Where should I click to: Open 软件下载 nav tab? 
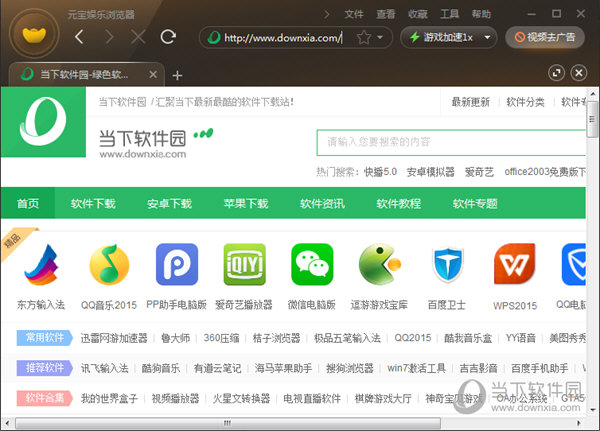pos(93,203)
